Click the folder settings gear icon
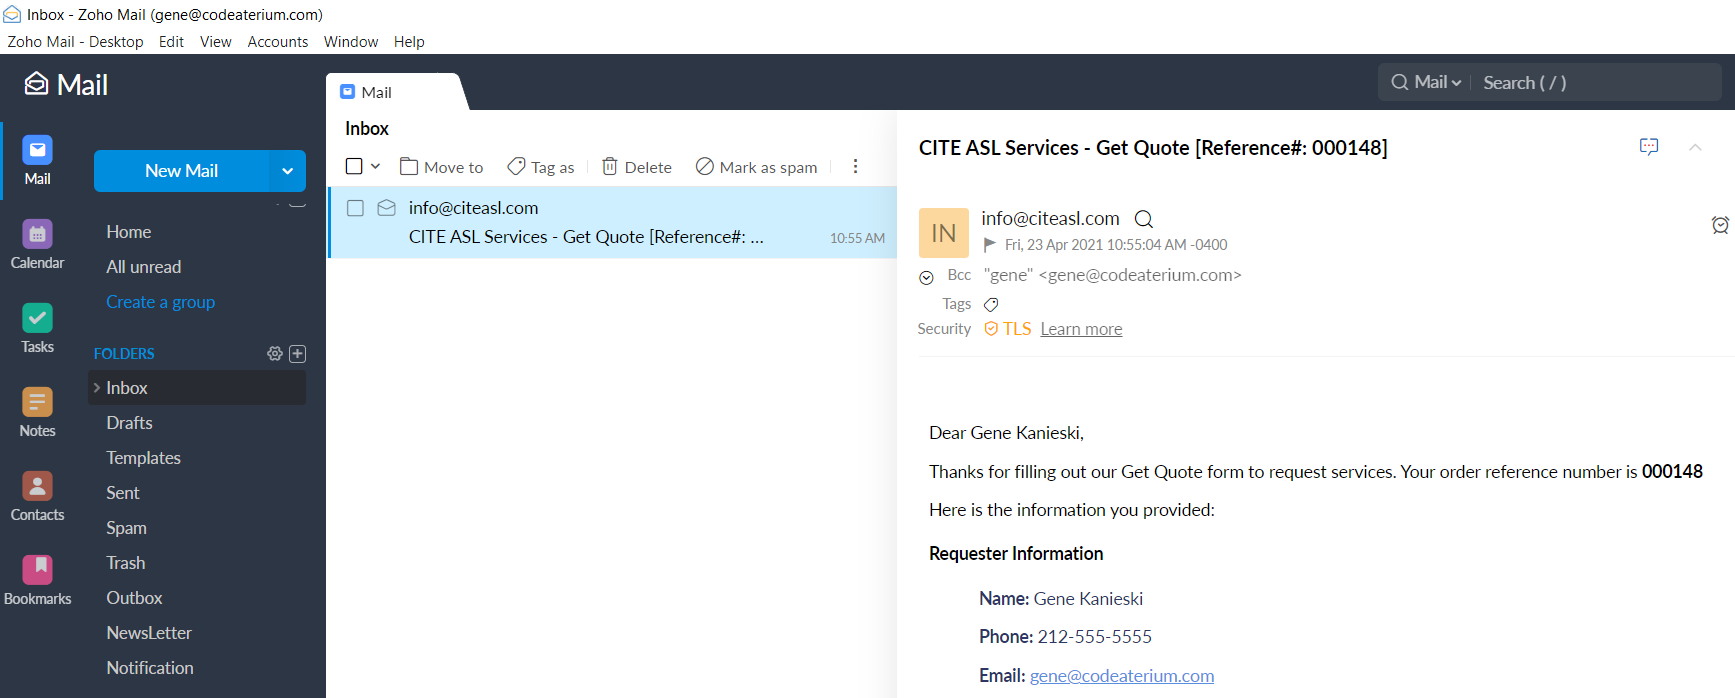This screenshot has height=698, width=1735. [275, 353]
